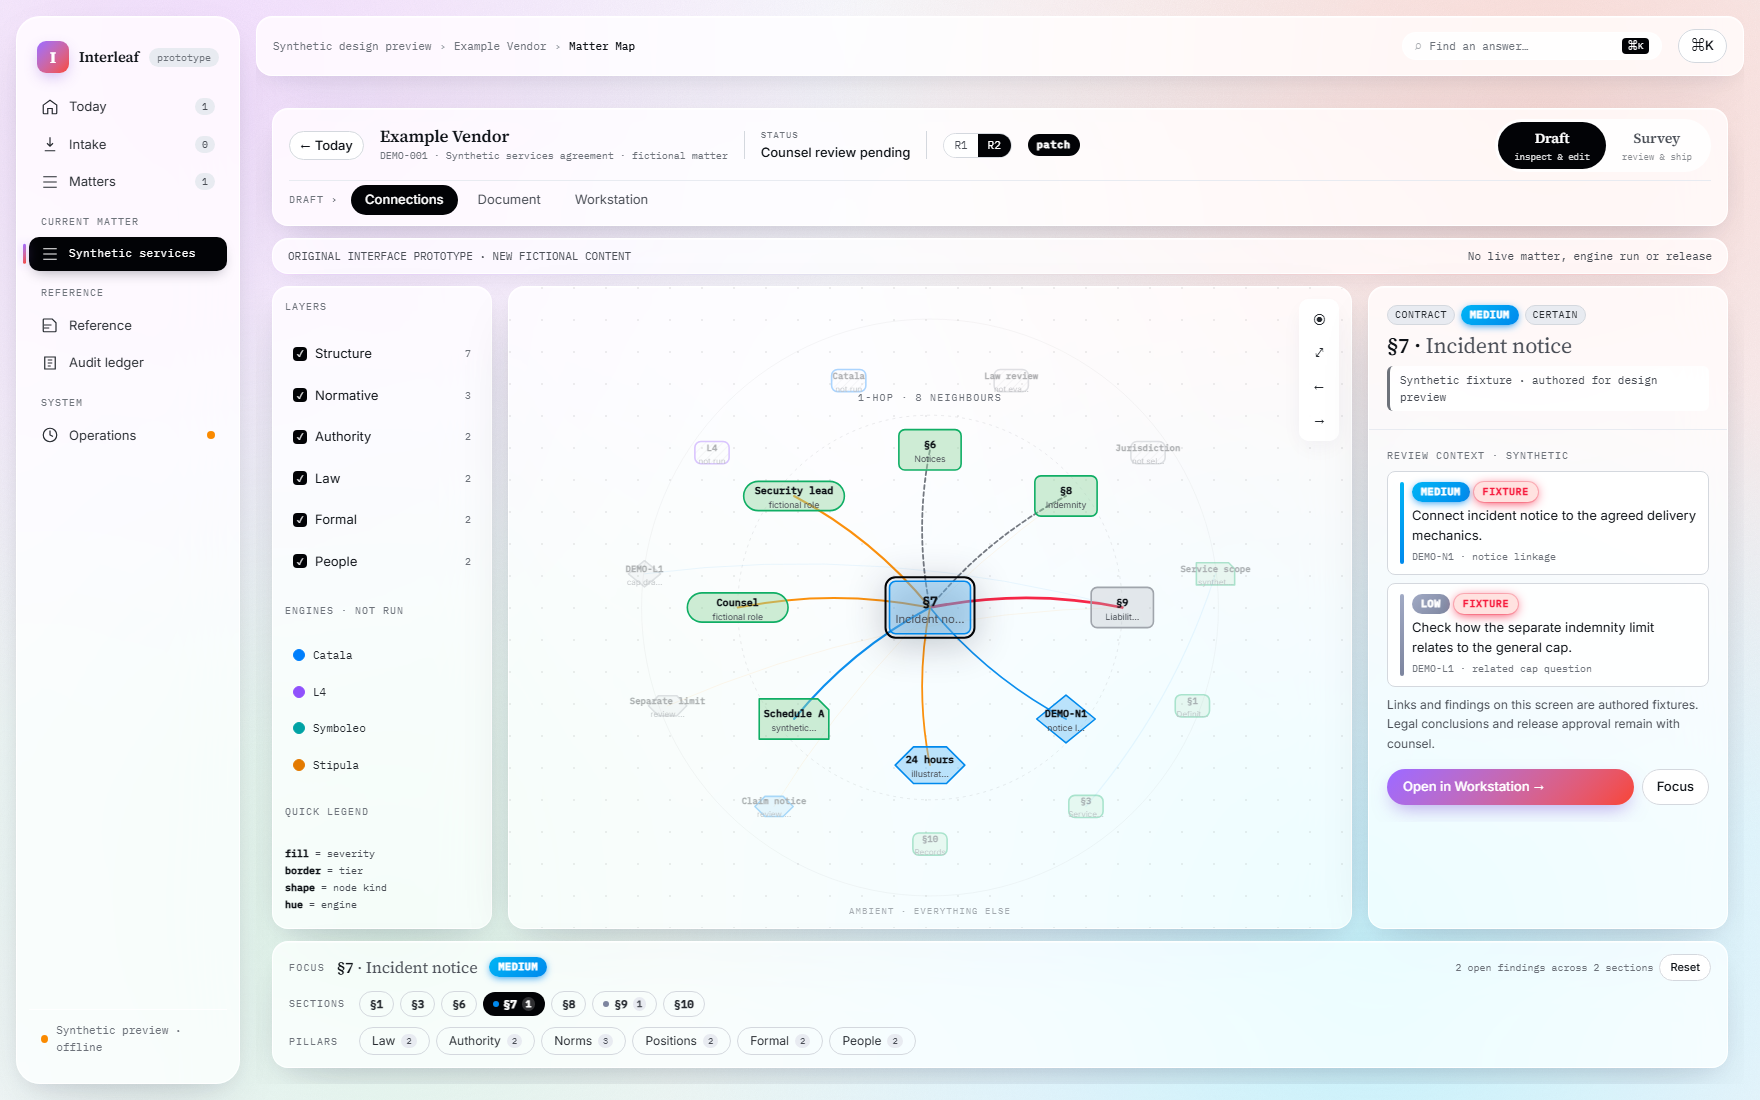
Task: Click Open in Workstation button
Action: click(x=1510, y=787)
